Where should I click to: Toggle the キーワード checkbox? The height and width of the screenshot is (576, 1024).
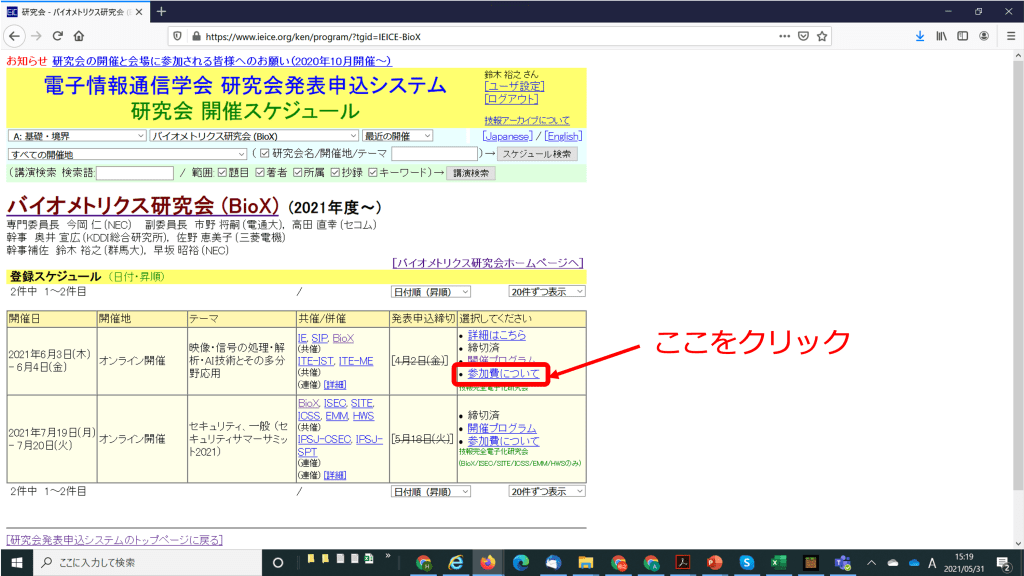pyautogui.click(x=373, y=173)
